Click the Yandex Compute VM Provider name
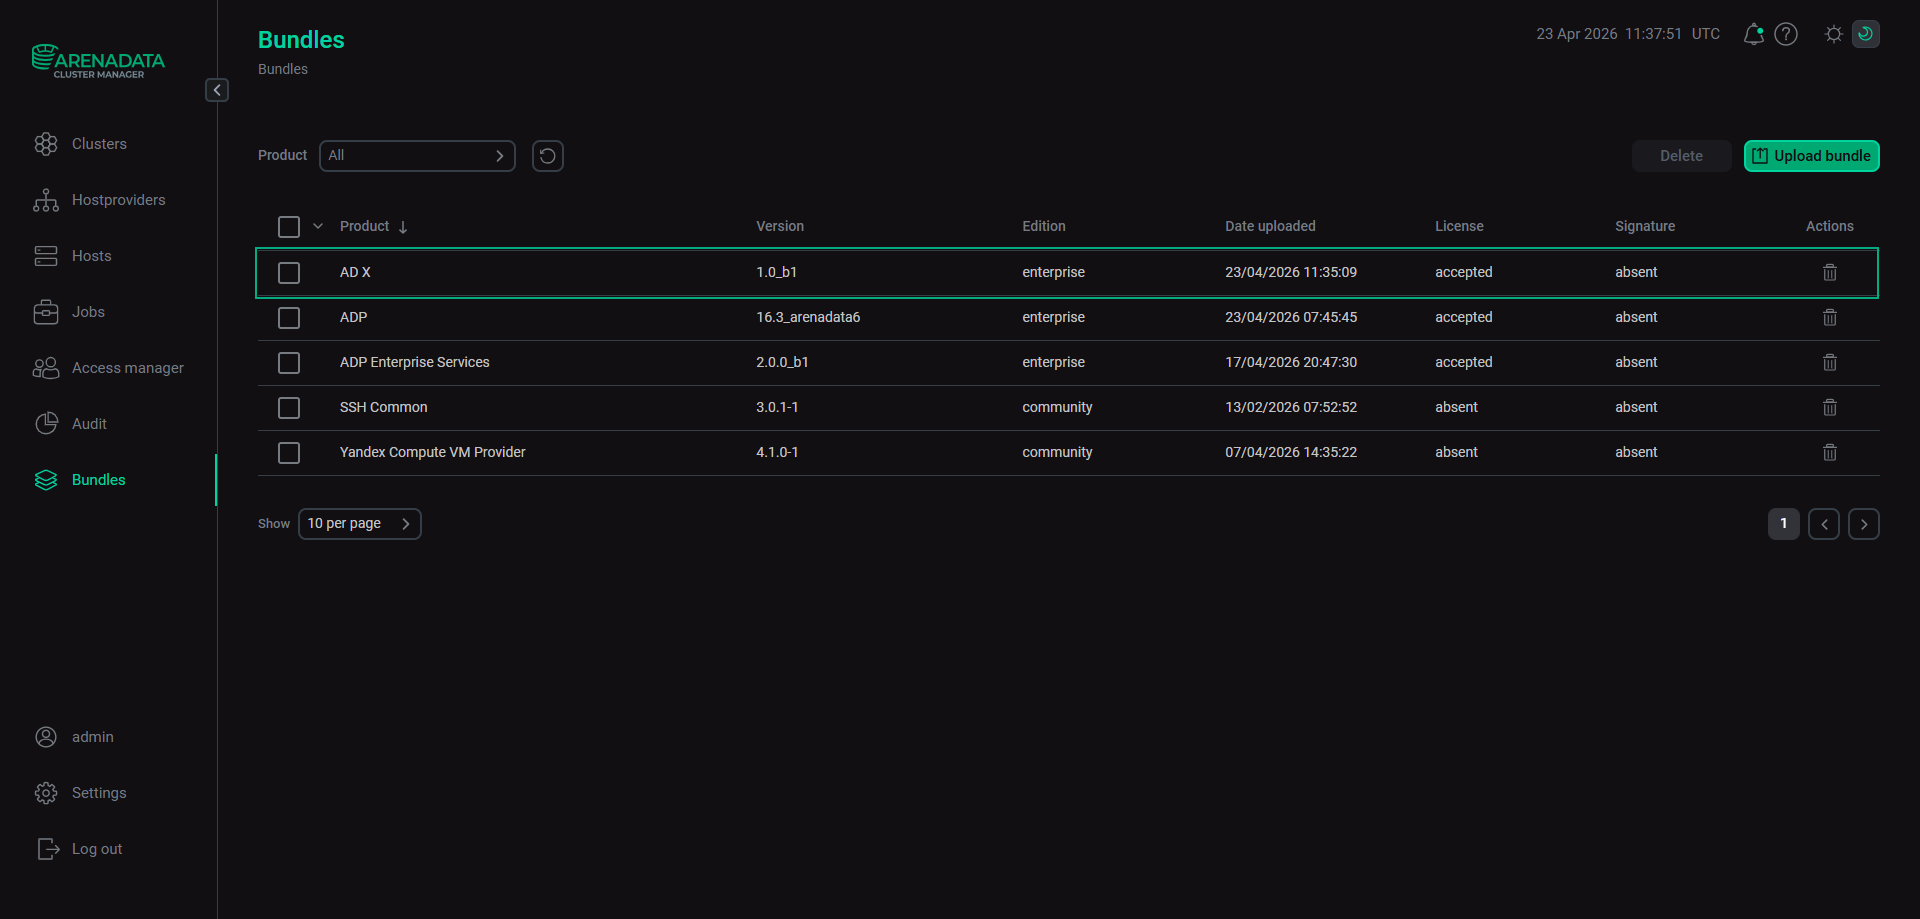Image resolution: width=1920 pixels, height=919 pixels. [433, 452]
